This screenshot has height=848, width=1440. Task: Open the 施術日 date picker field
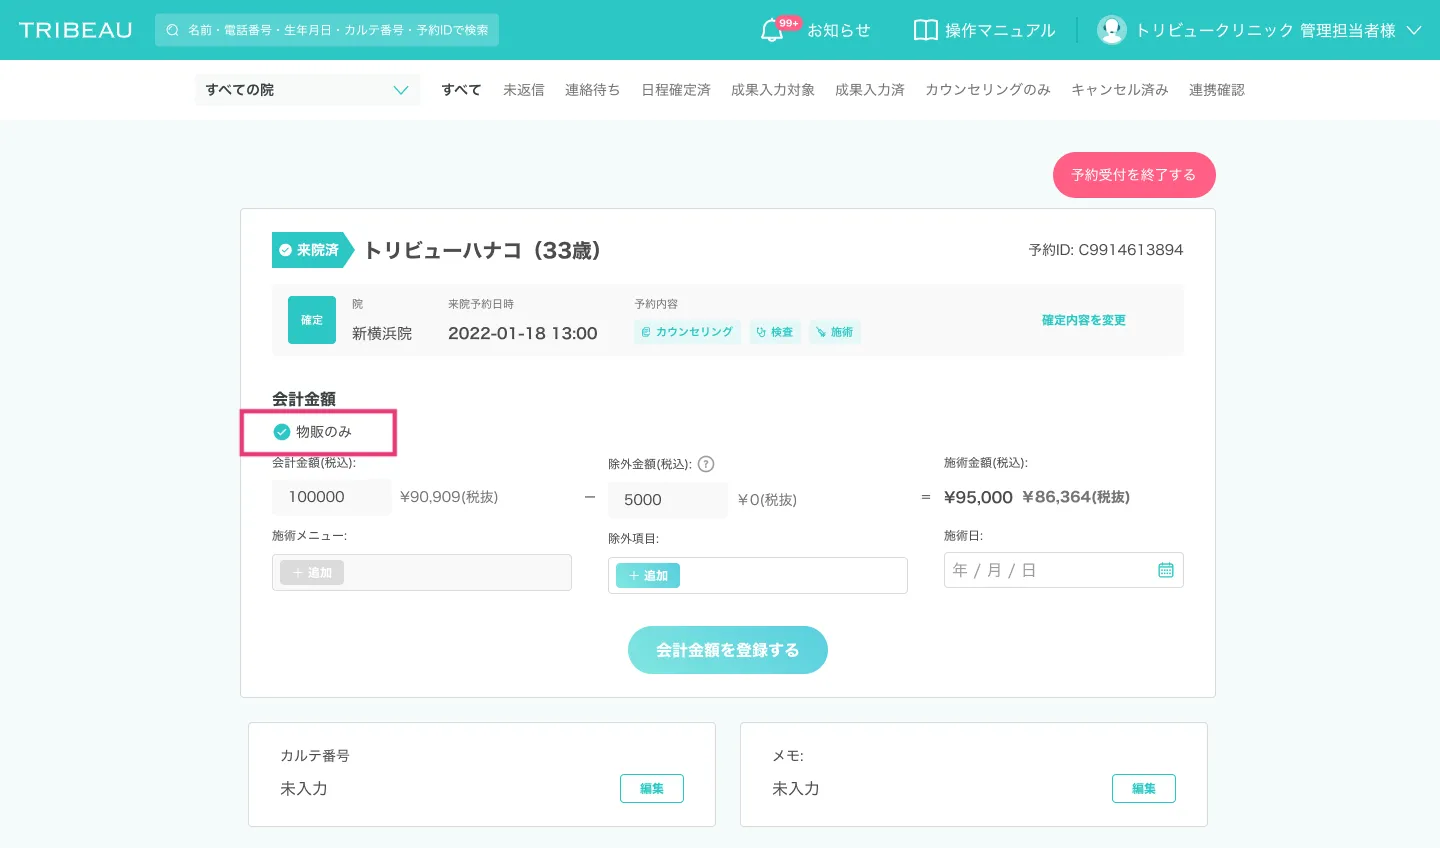(1050, 570)
